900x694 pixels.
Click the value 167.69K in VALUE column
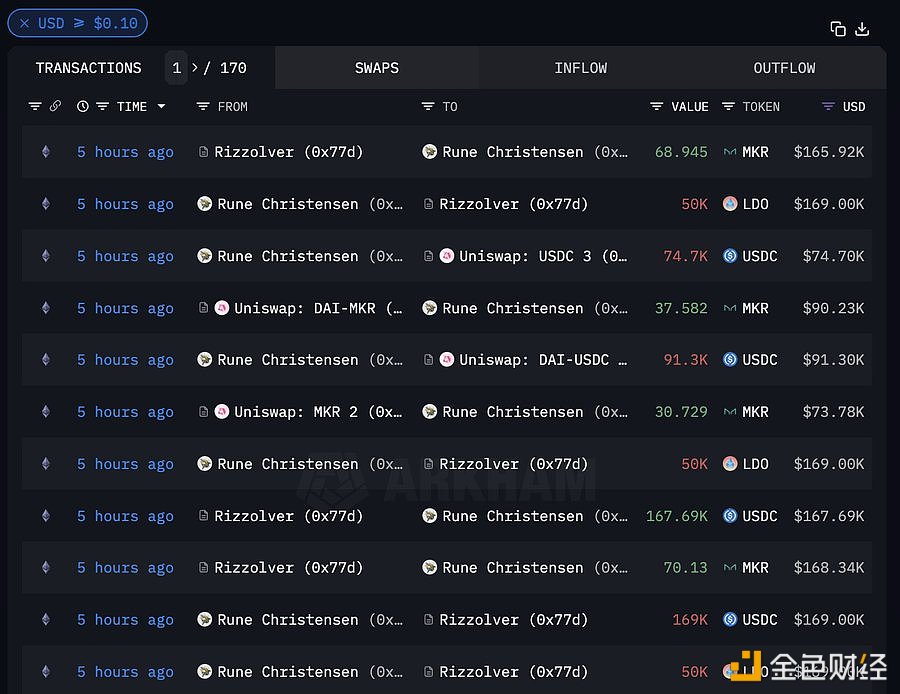[677, 516]
